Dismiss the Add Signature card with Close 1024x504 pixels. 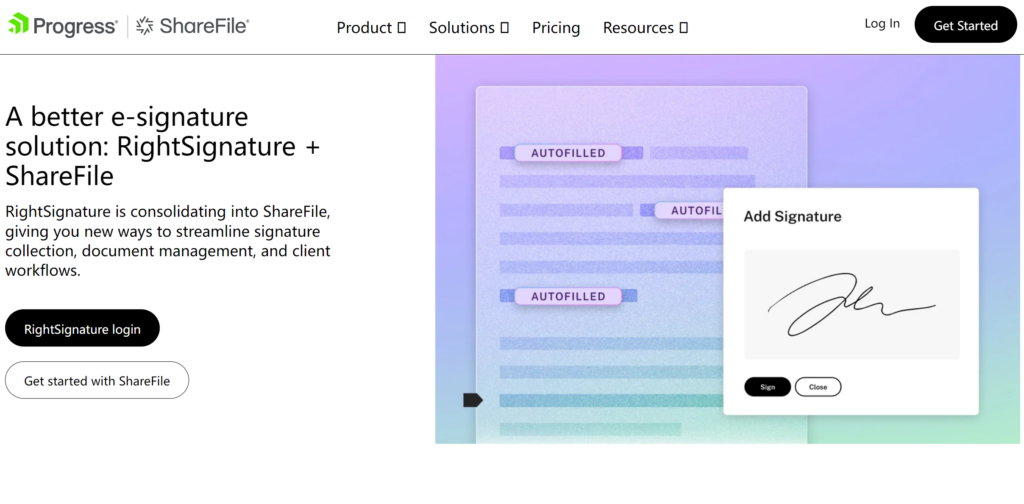(818, 387)
